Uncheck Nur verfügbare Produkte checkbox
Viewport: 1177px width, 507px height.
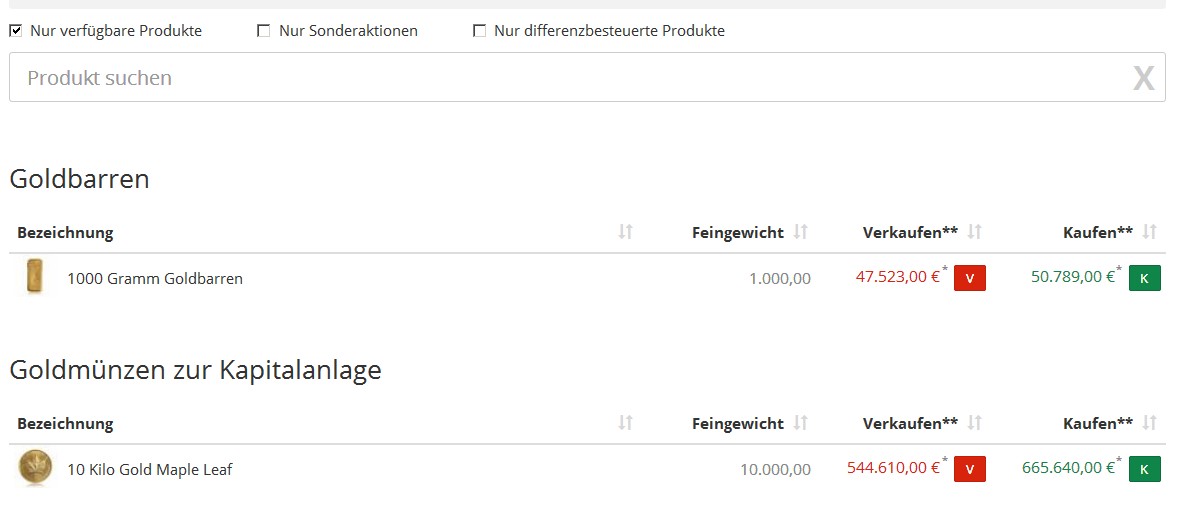pos(16,31)
